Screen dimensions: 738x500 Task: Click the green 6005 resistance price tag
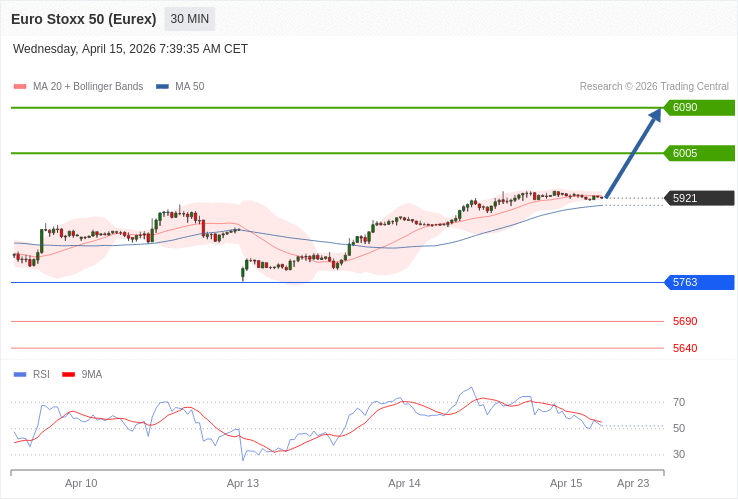(x=699, y=153)
